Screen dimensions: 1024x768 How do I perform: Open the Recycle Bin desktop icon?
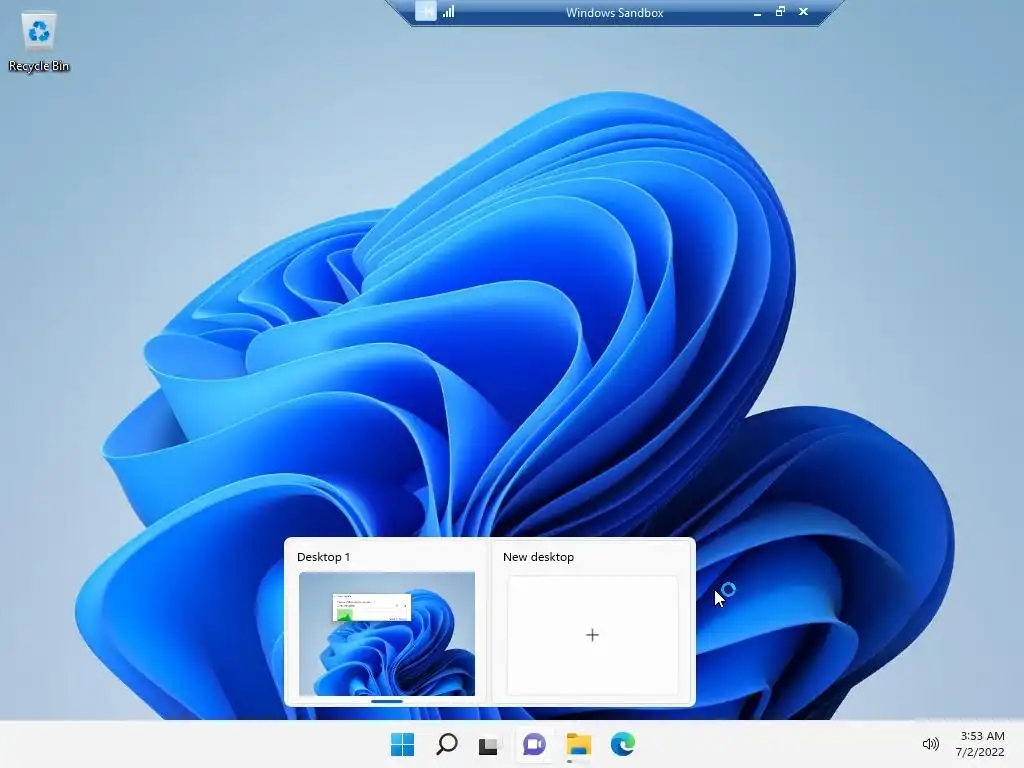coord(39,42)
